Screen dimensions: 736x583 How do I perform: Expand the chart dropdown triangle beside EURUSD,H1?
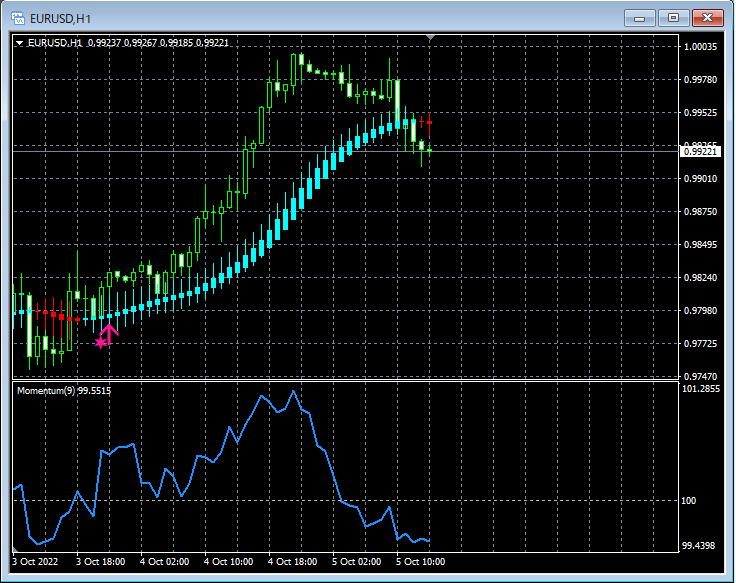[19, 43]
